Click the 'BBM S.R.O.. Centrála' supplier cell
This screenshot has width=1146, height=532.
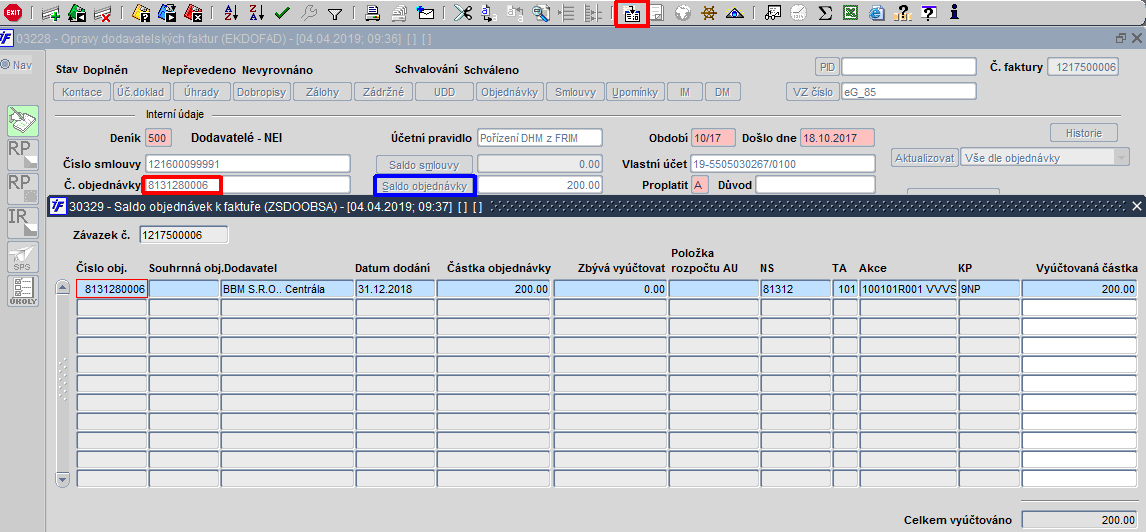pyautogui.click(x=287, y=289)
